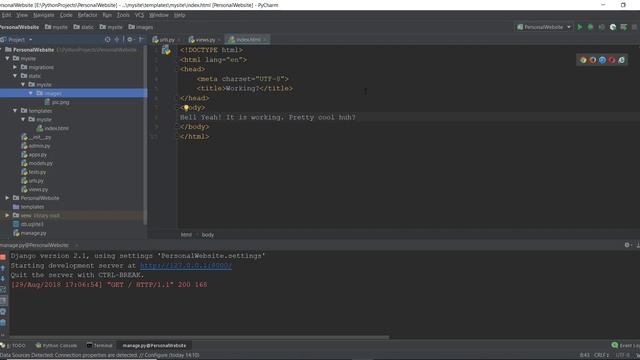Open the page in Safari browser
Viewport: 640px width, 360px height.
(602, 60)
